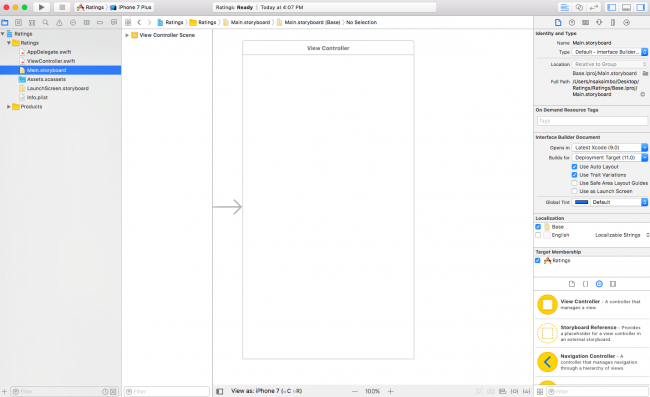The height and width of the screenshot is (397, 650).
Task: Switch to the Assistant editor
Action: click(580, 7)
